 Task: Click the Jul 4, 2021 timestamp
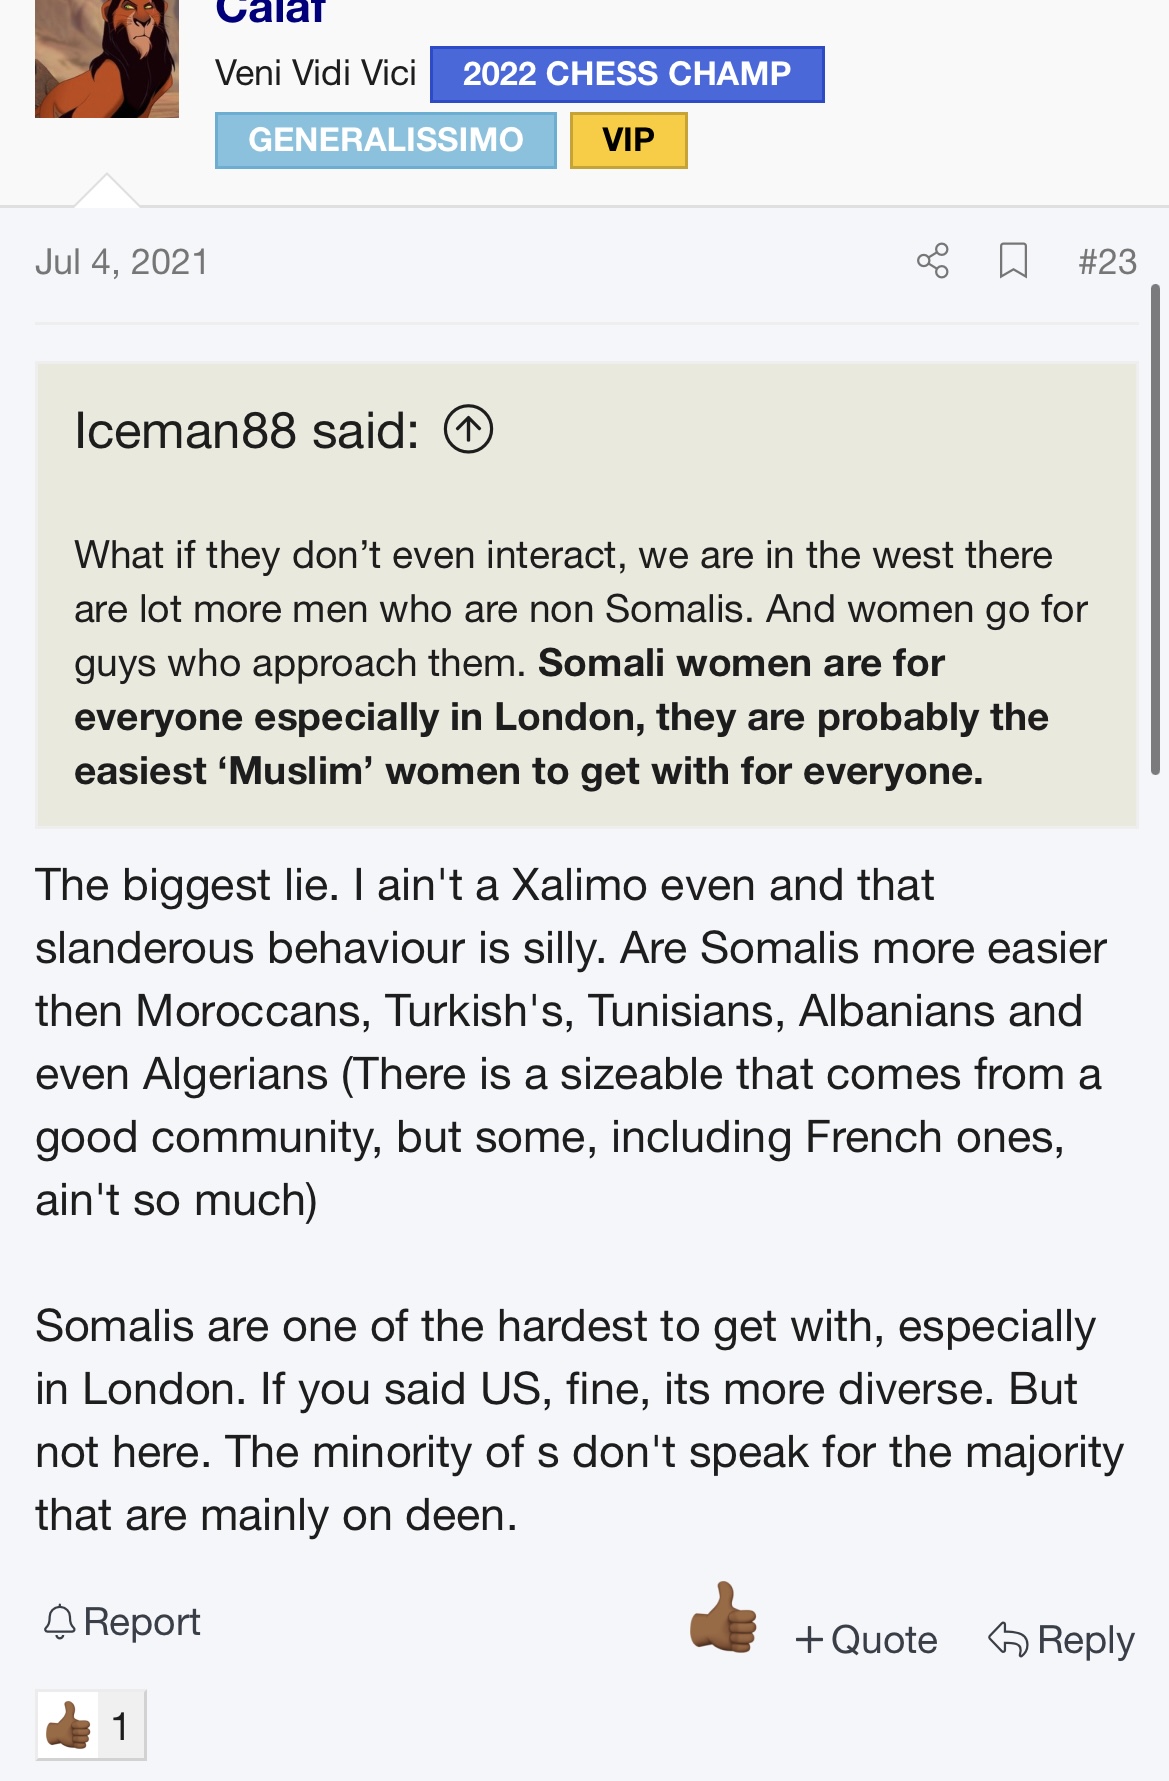coord(122,262)
